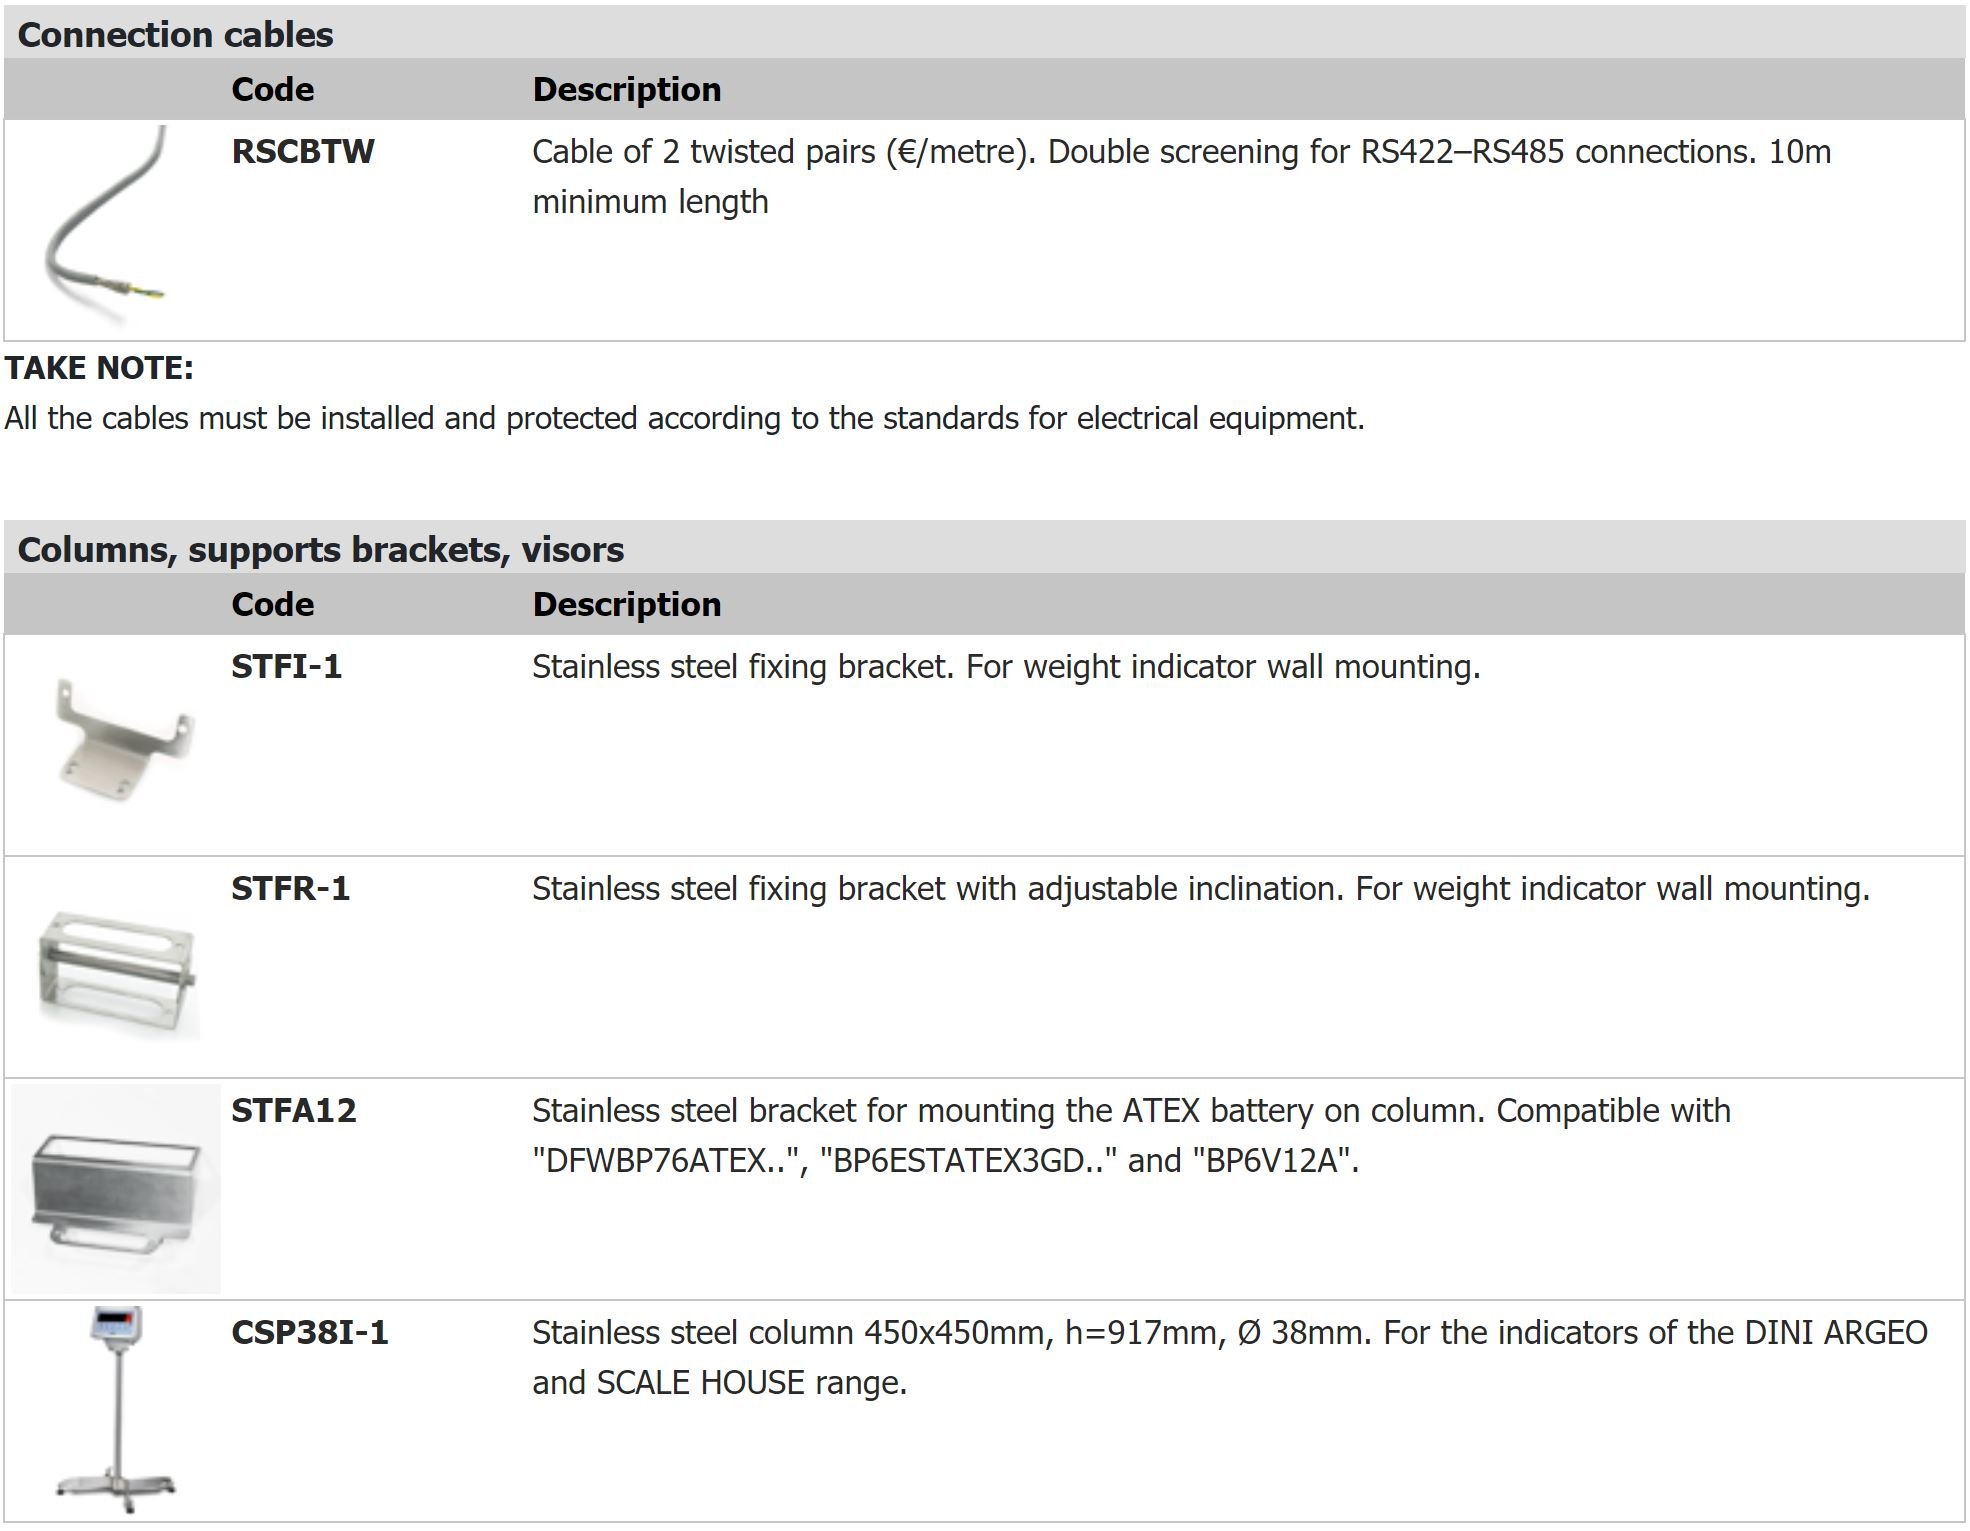Select the RSCBTW product code

point(303,152)
